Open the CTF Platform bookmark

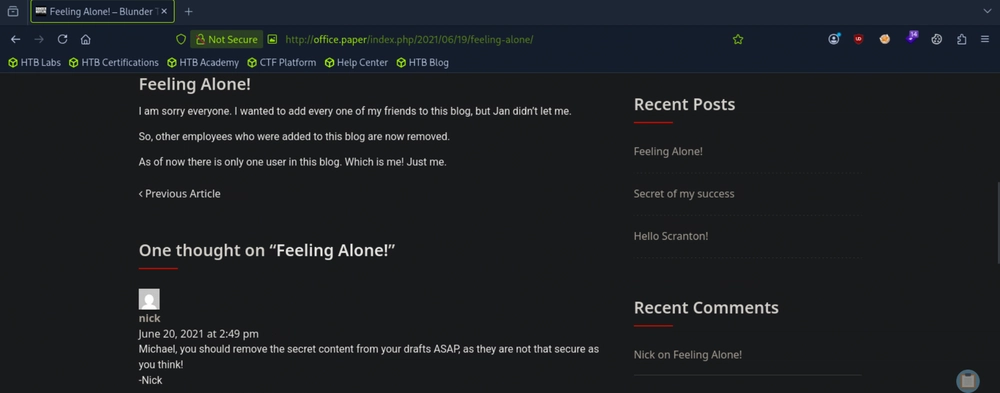(281, 63)
